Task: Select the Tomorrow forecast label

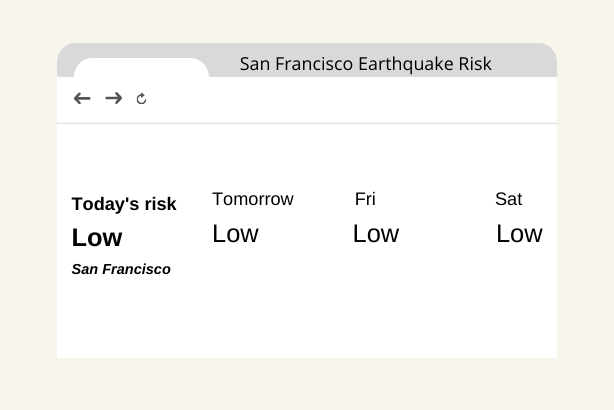Action: (253, 199)
